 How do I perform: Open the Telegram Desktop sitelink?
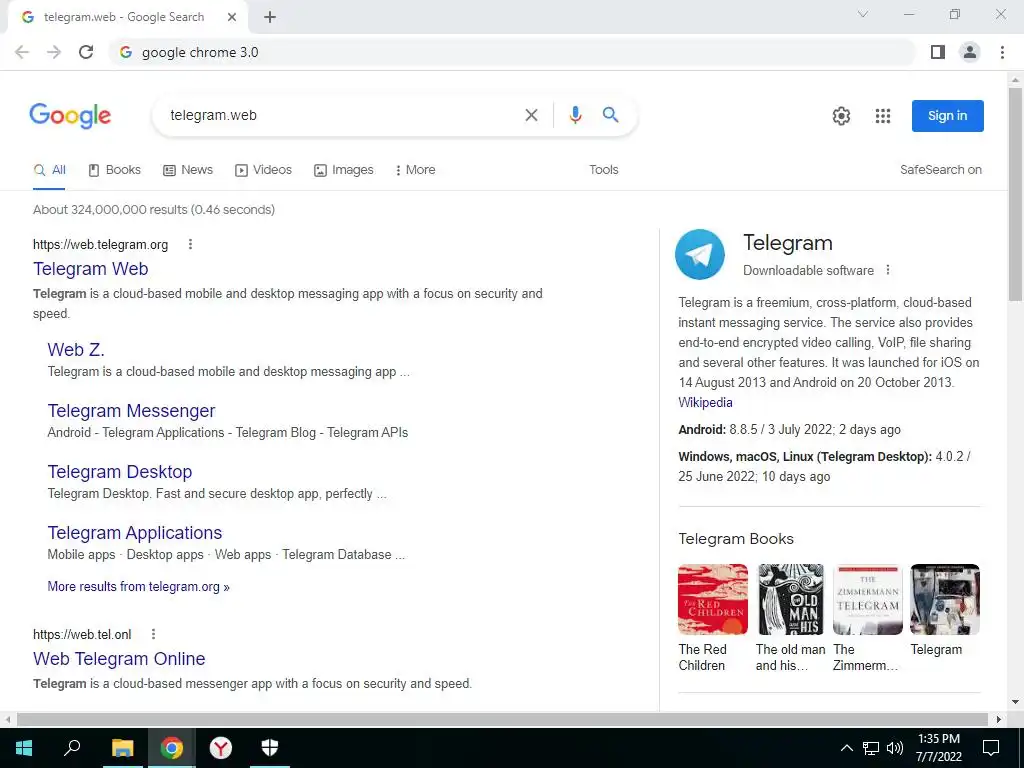point(120,472)
